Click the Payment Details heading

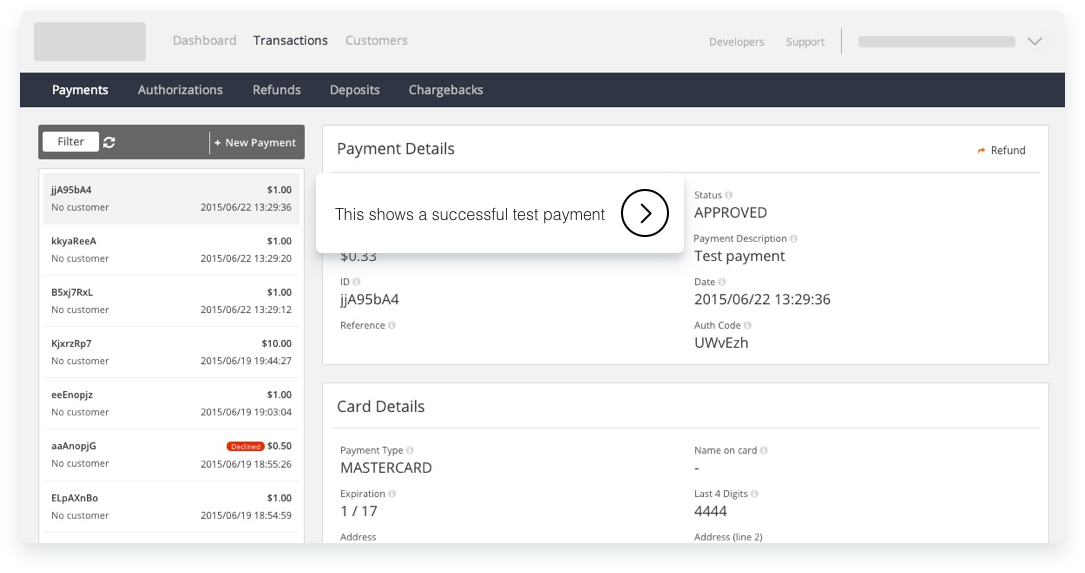[x=396, y=149]
